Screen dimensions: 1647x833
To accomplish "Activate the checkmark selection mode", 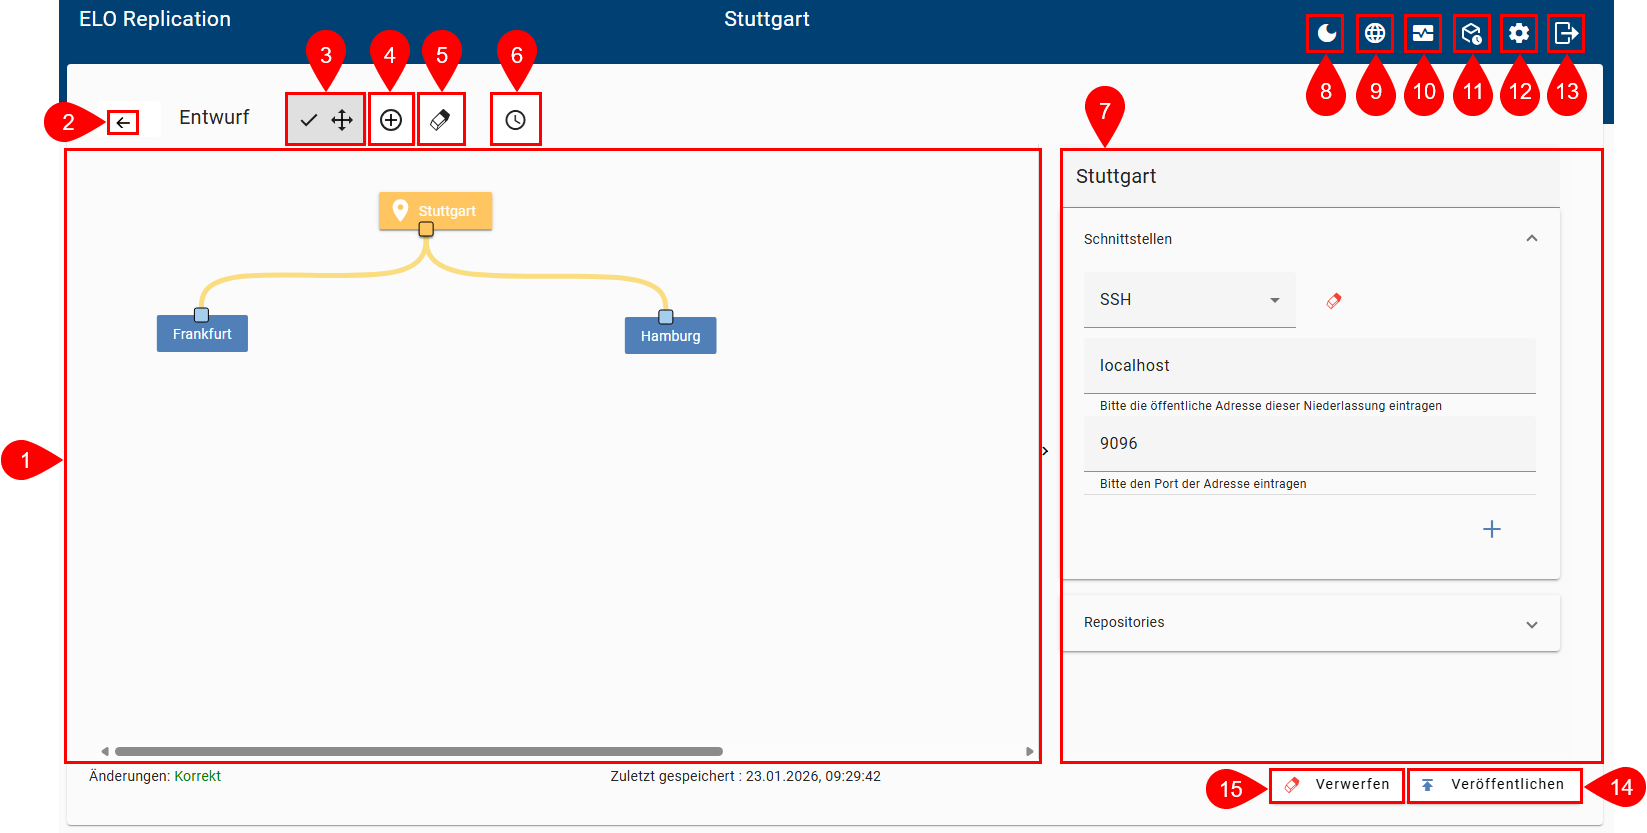I will click(x=309, y=120).
